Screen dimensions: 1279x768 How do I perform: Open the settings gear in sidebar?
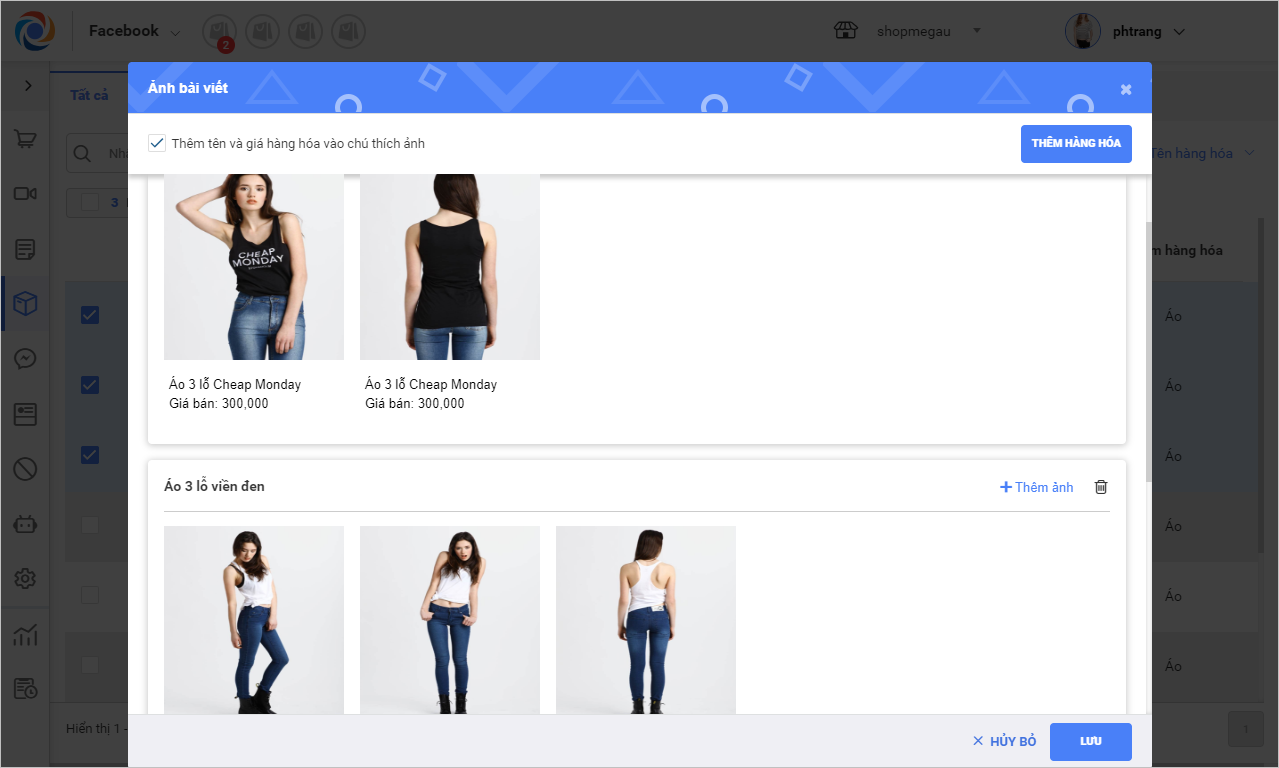point(25,578)
